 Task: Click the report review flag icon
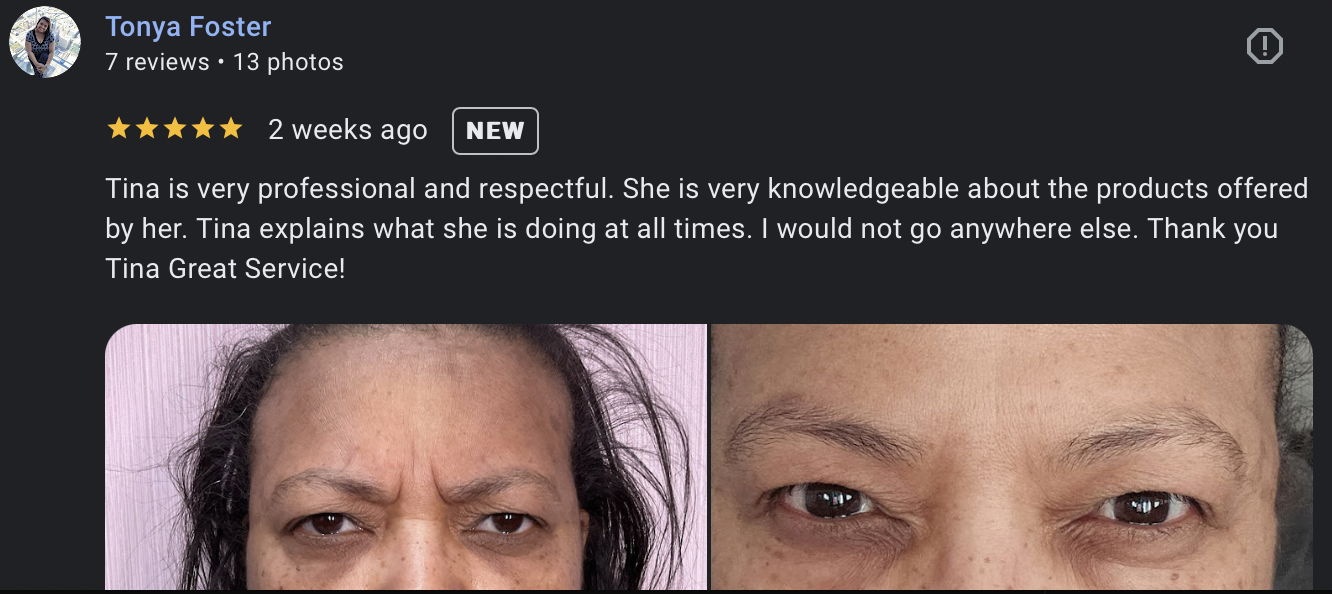coord(1265,46)
